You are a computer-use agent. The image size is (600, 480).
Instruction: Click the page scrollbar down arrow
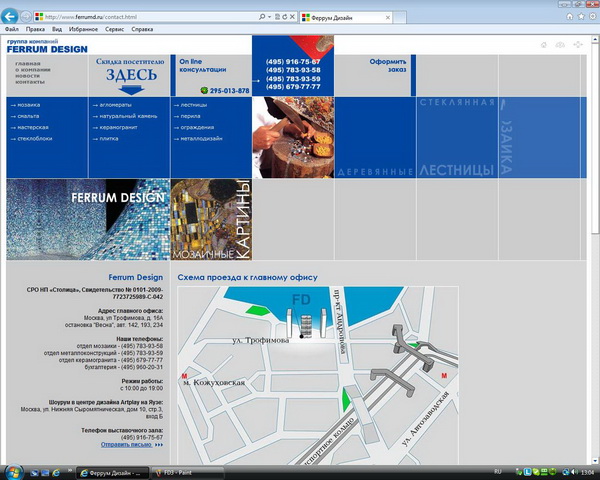595,461
